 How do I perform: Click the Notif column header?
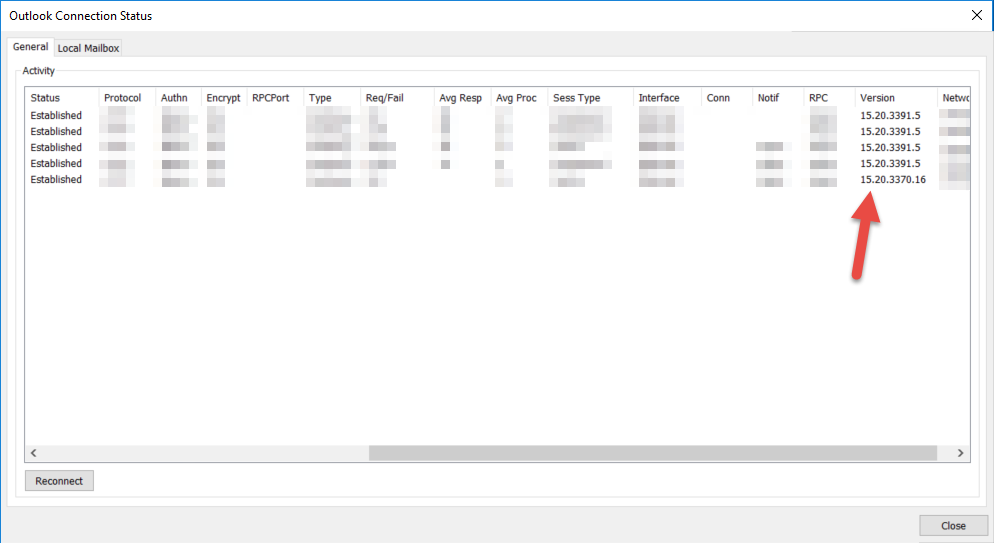point(777,98)
